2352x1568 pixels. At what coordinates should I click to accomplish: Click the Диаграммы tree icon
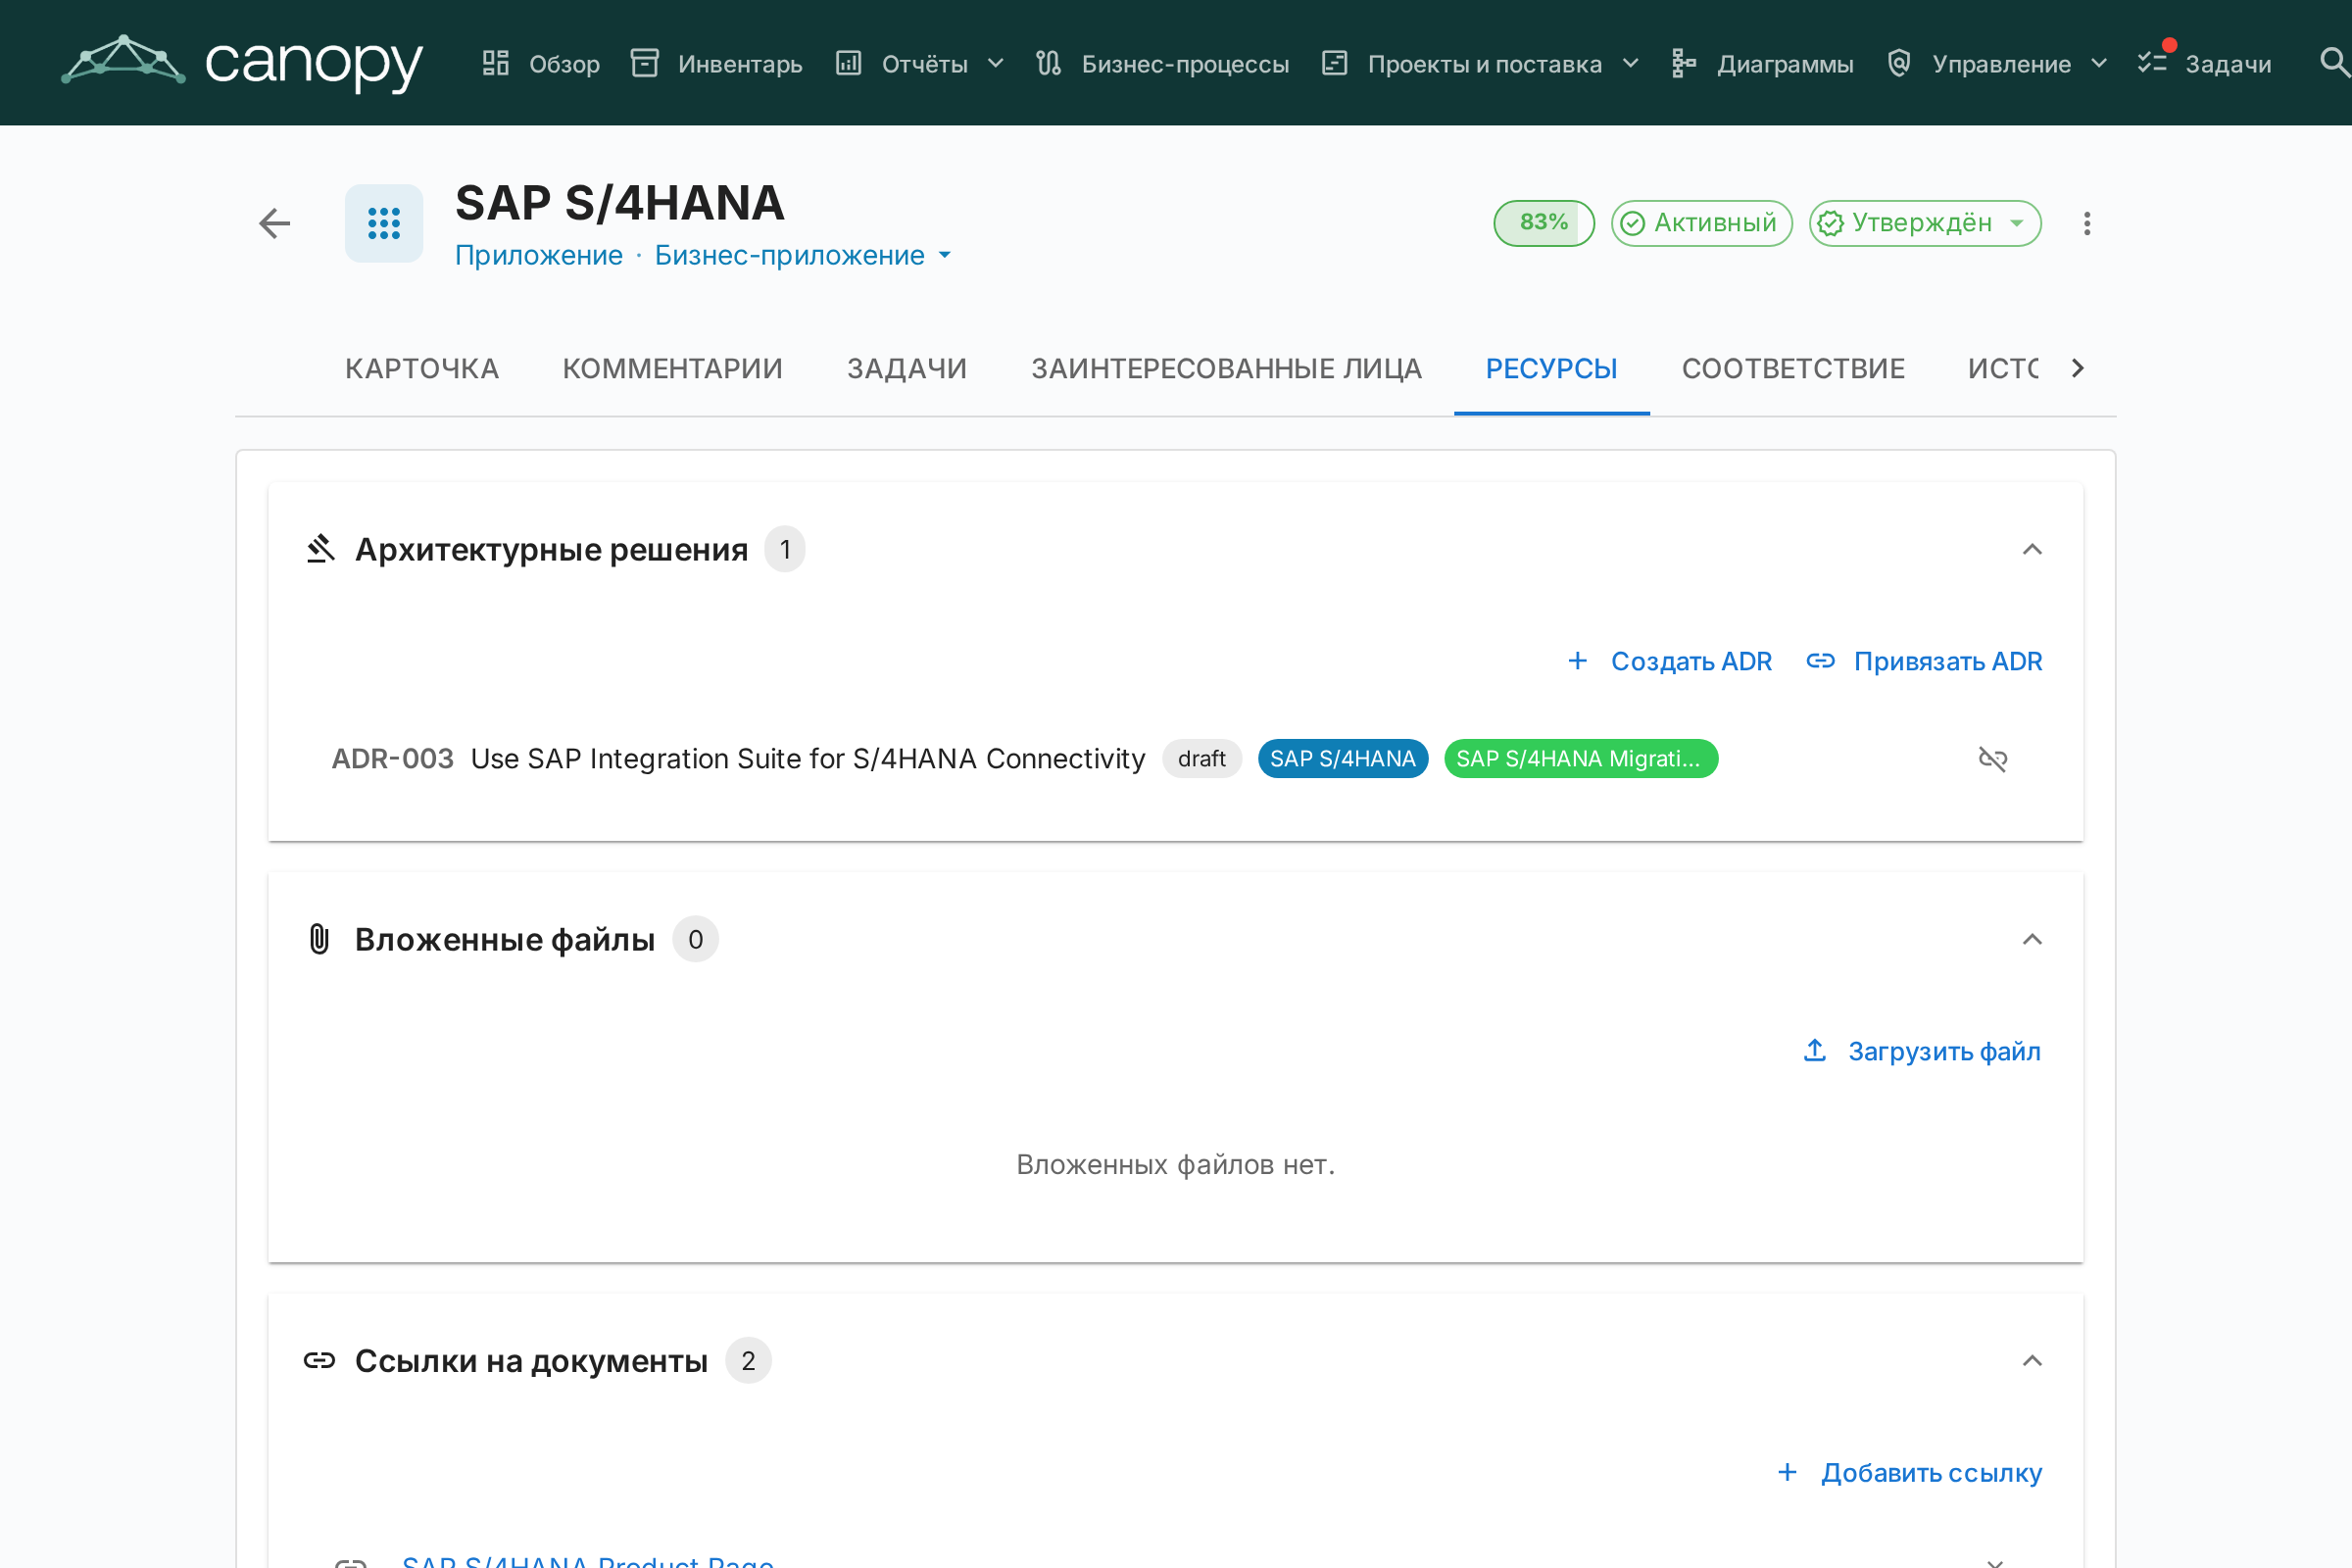pyautogui.click(x=1684, y=63)
